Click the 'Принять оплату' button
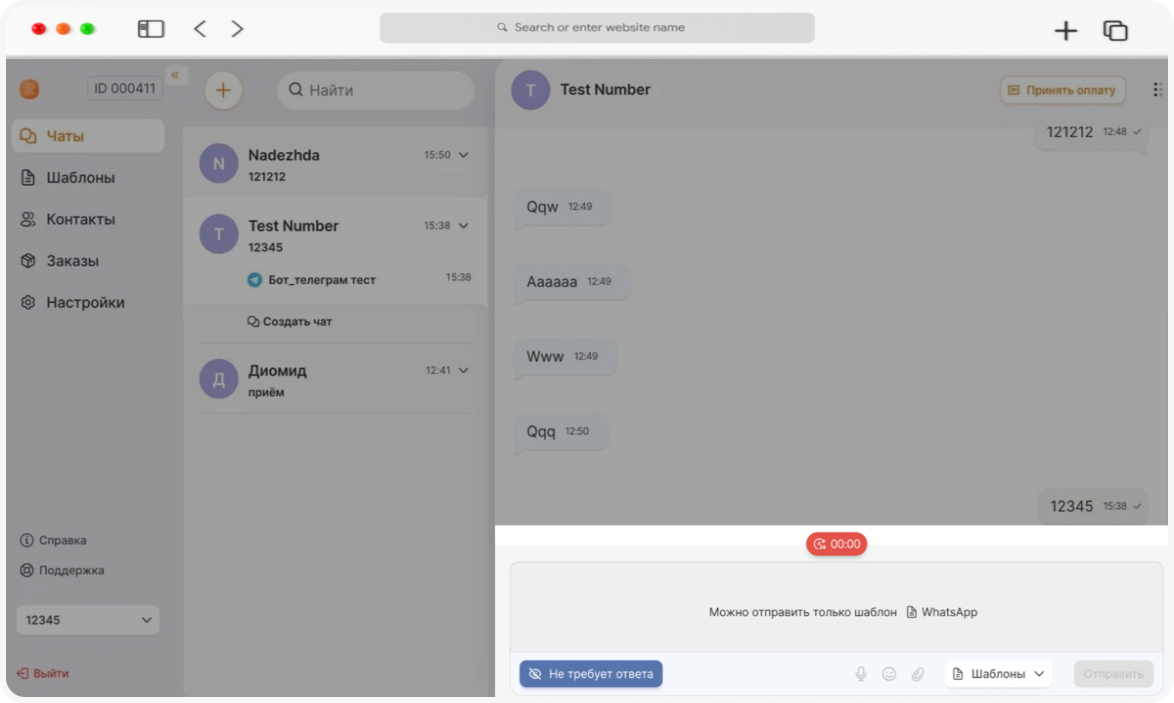Screen dimensions: 1174x703 pyautogui.click(x=1062, y=90)
